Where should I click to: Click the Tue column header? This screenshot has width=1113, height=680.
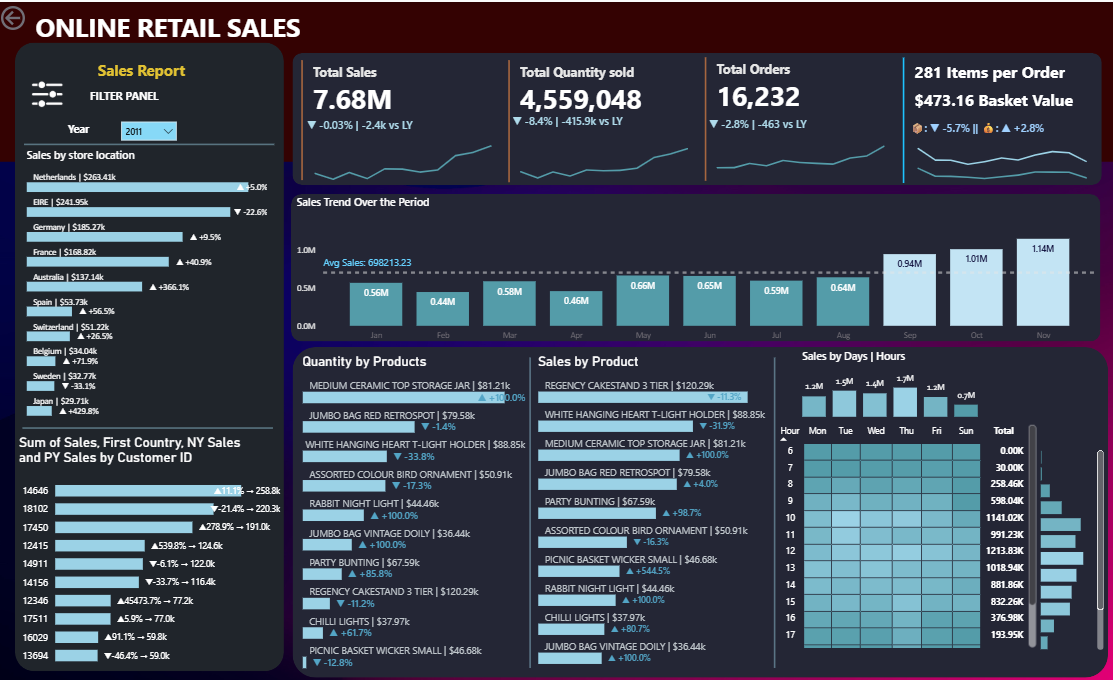pos(845,431)
